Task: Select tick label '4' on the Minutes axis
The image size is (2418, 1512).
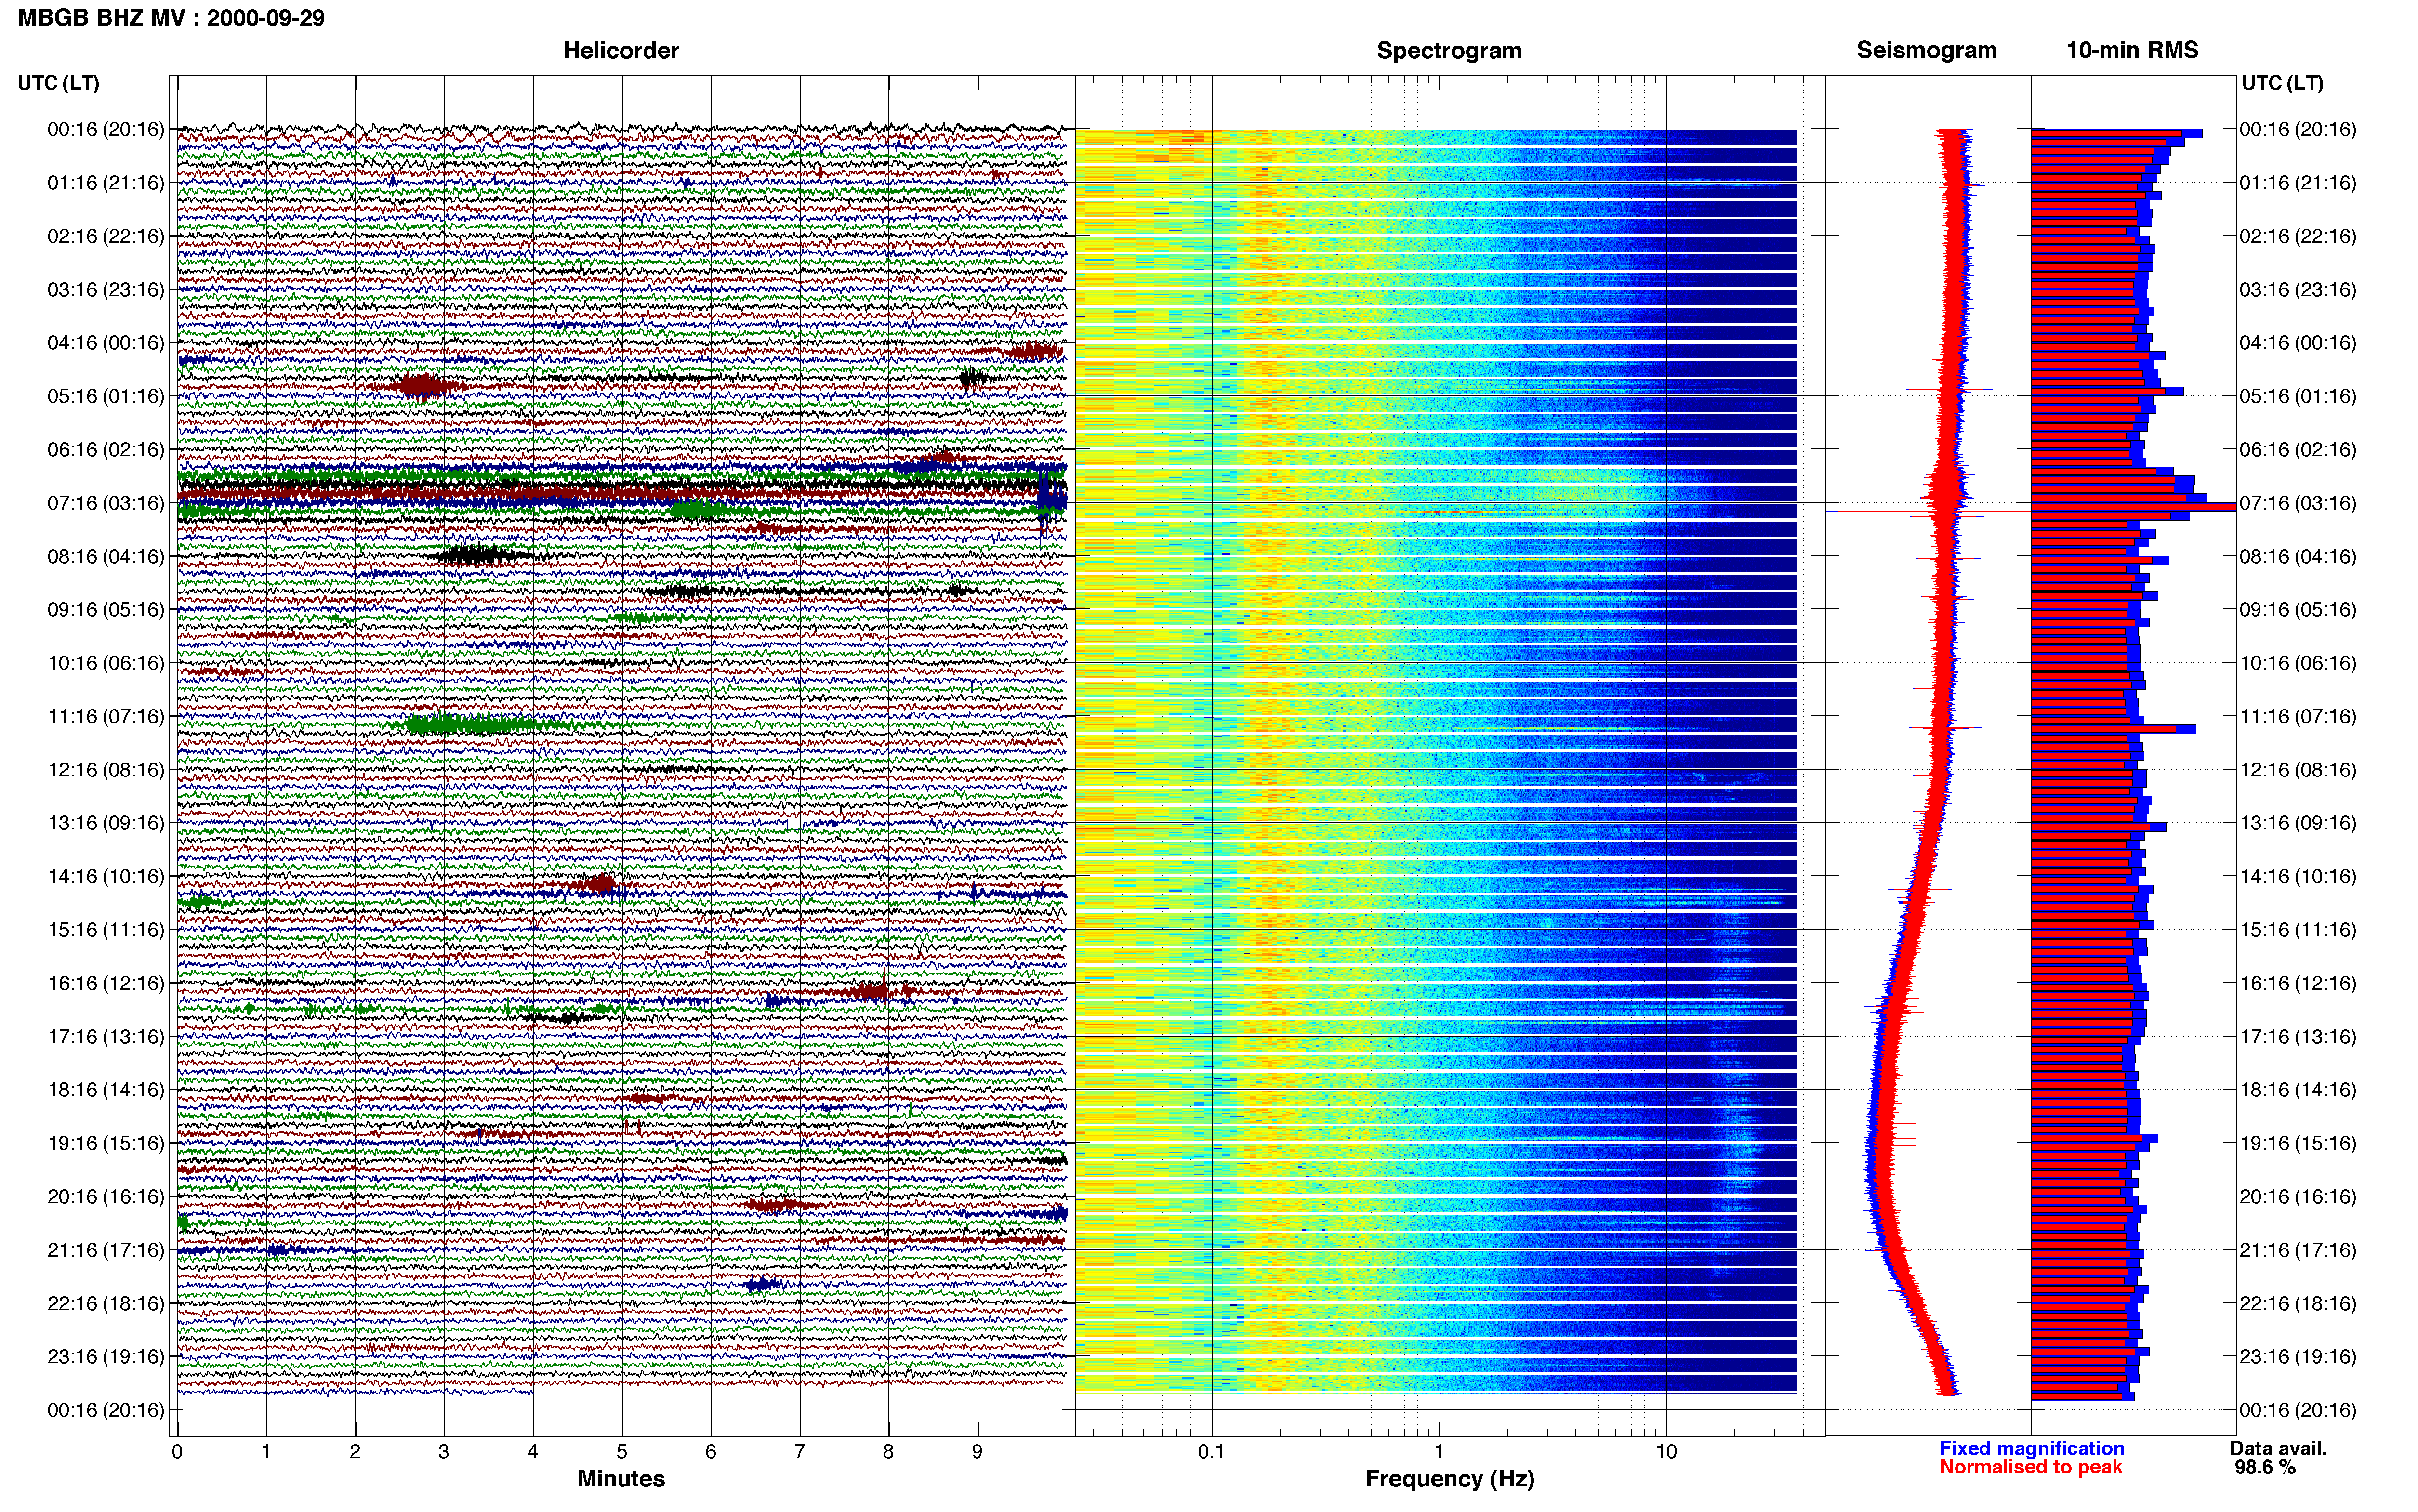Action: [x=533, y=1452]
